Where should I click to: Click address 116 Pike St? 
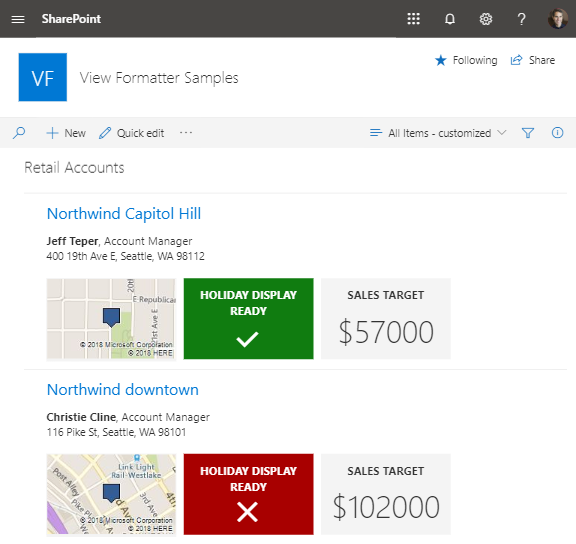click(116, 432)
